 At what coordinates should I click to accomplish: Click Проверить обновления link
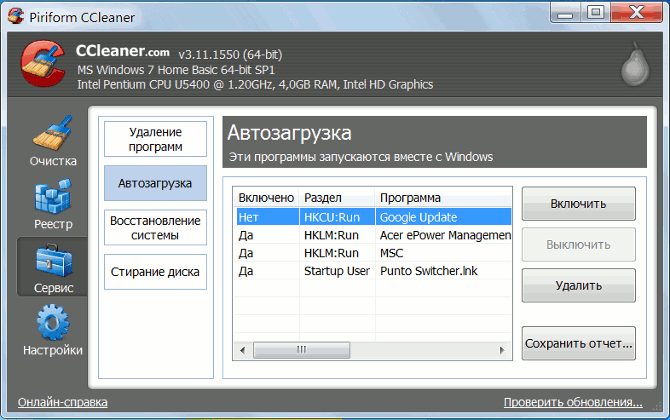pos(573,402)
